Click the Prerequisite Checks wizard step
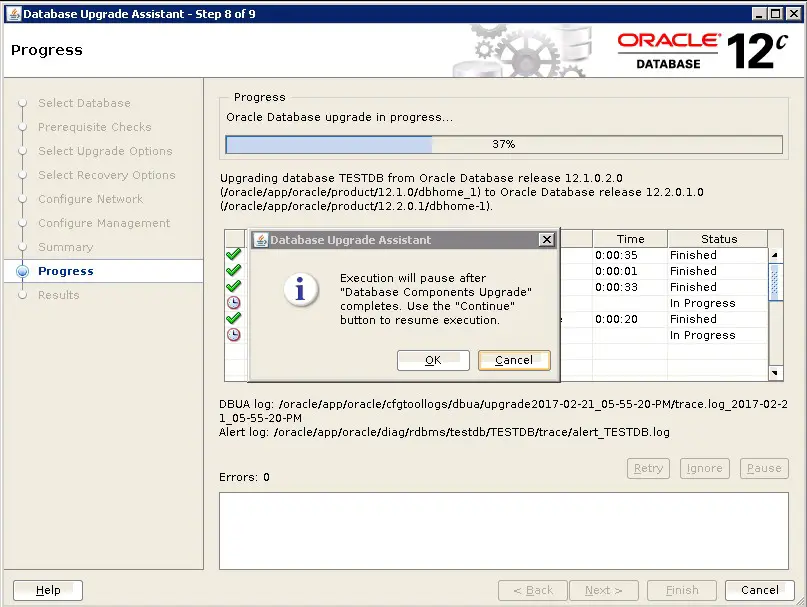Image resolution: width=807 pixels, height=607 pixels. pos(95,127)
